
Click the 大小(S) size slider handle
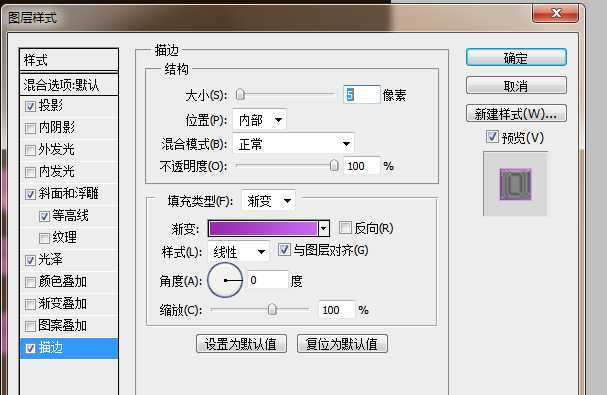pyautogui.click(x=240, y=94)
